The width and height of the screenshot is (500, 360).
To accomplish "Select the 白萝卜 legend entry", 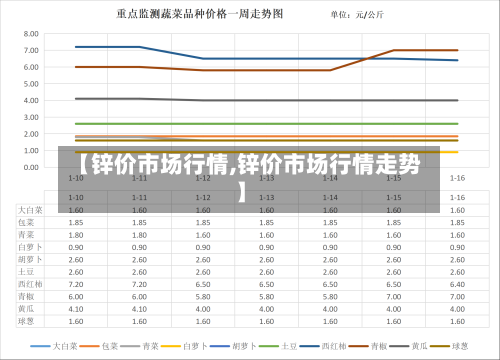I will (x=184, y=346).
